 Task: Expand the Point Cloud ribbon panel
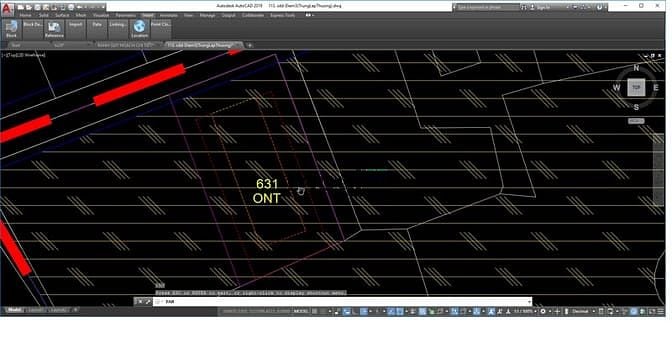pyautogui.click(x=161, y=29)
